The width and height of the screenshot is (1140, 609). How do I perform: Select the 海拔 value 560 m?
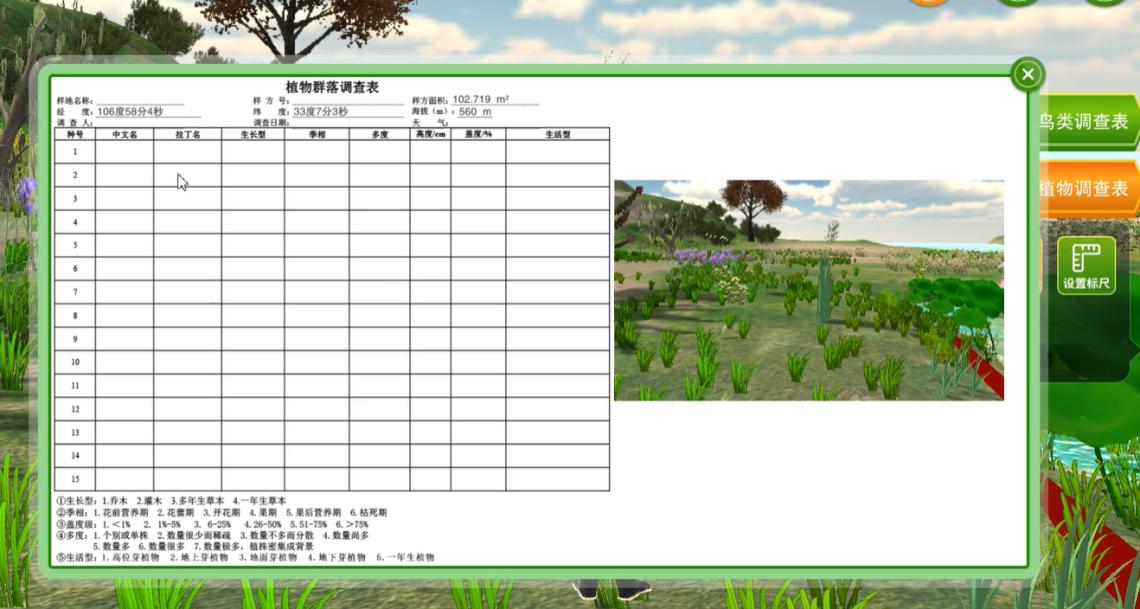pos(475,112)
